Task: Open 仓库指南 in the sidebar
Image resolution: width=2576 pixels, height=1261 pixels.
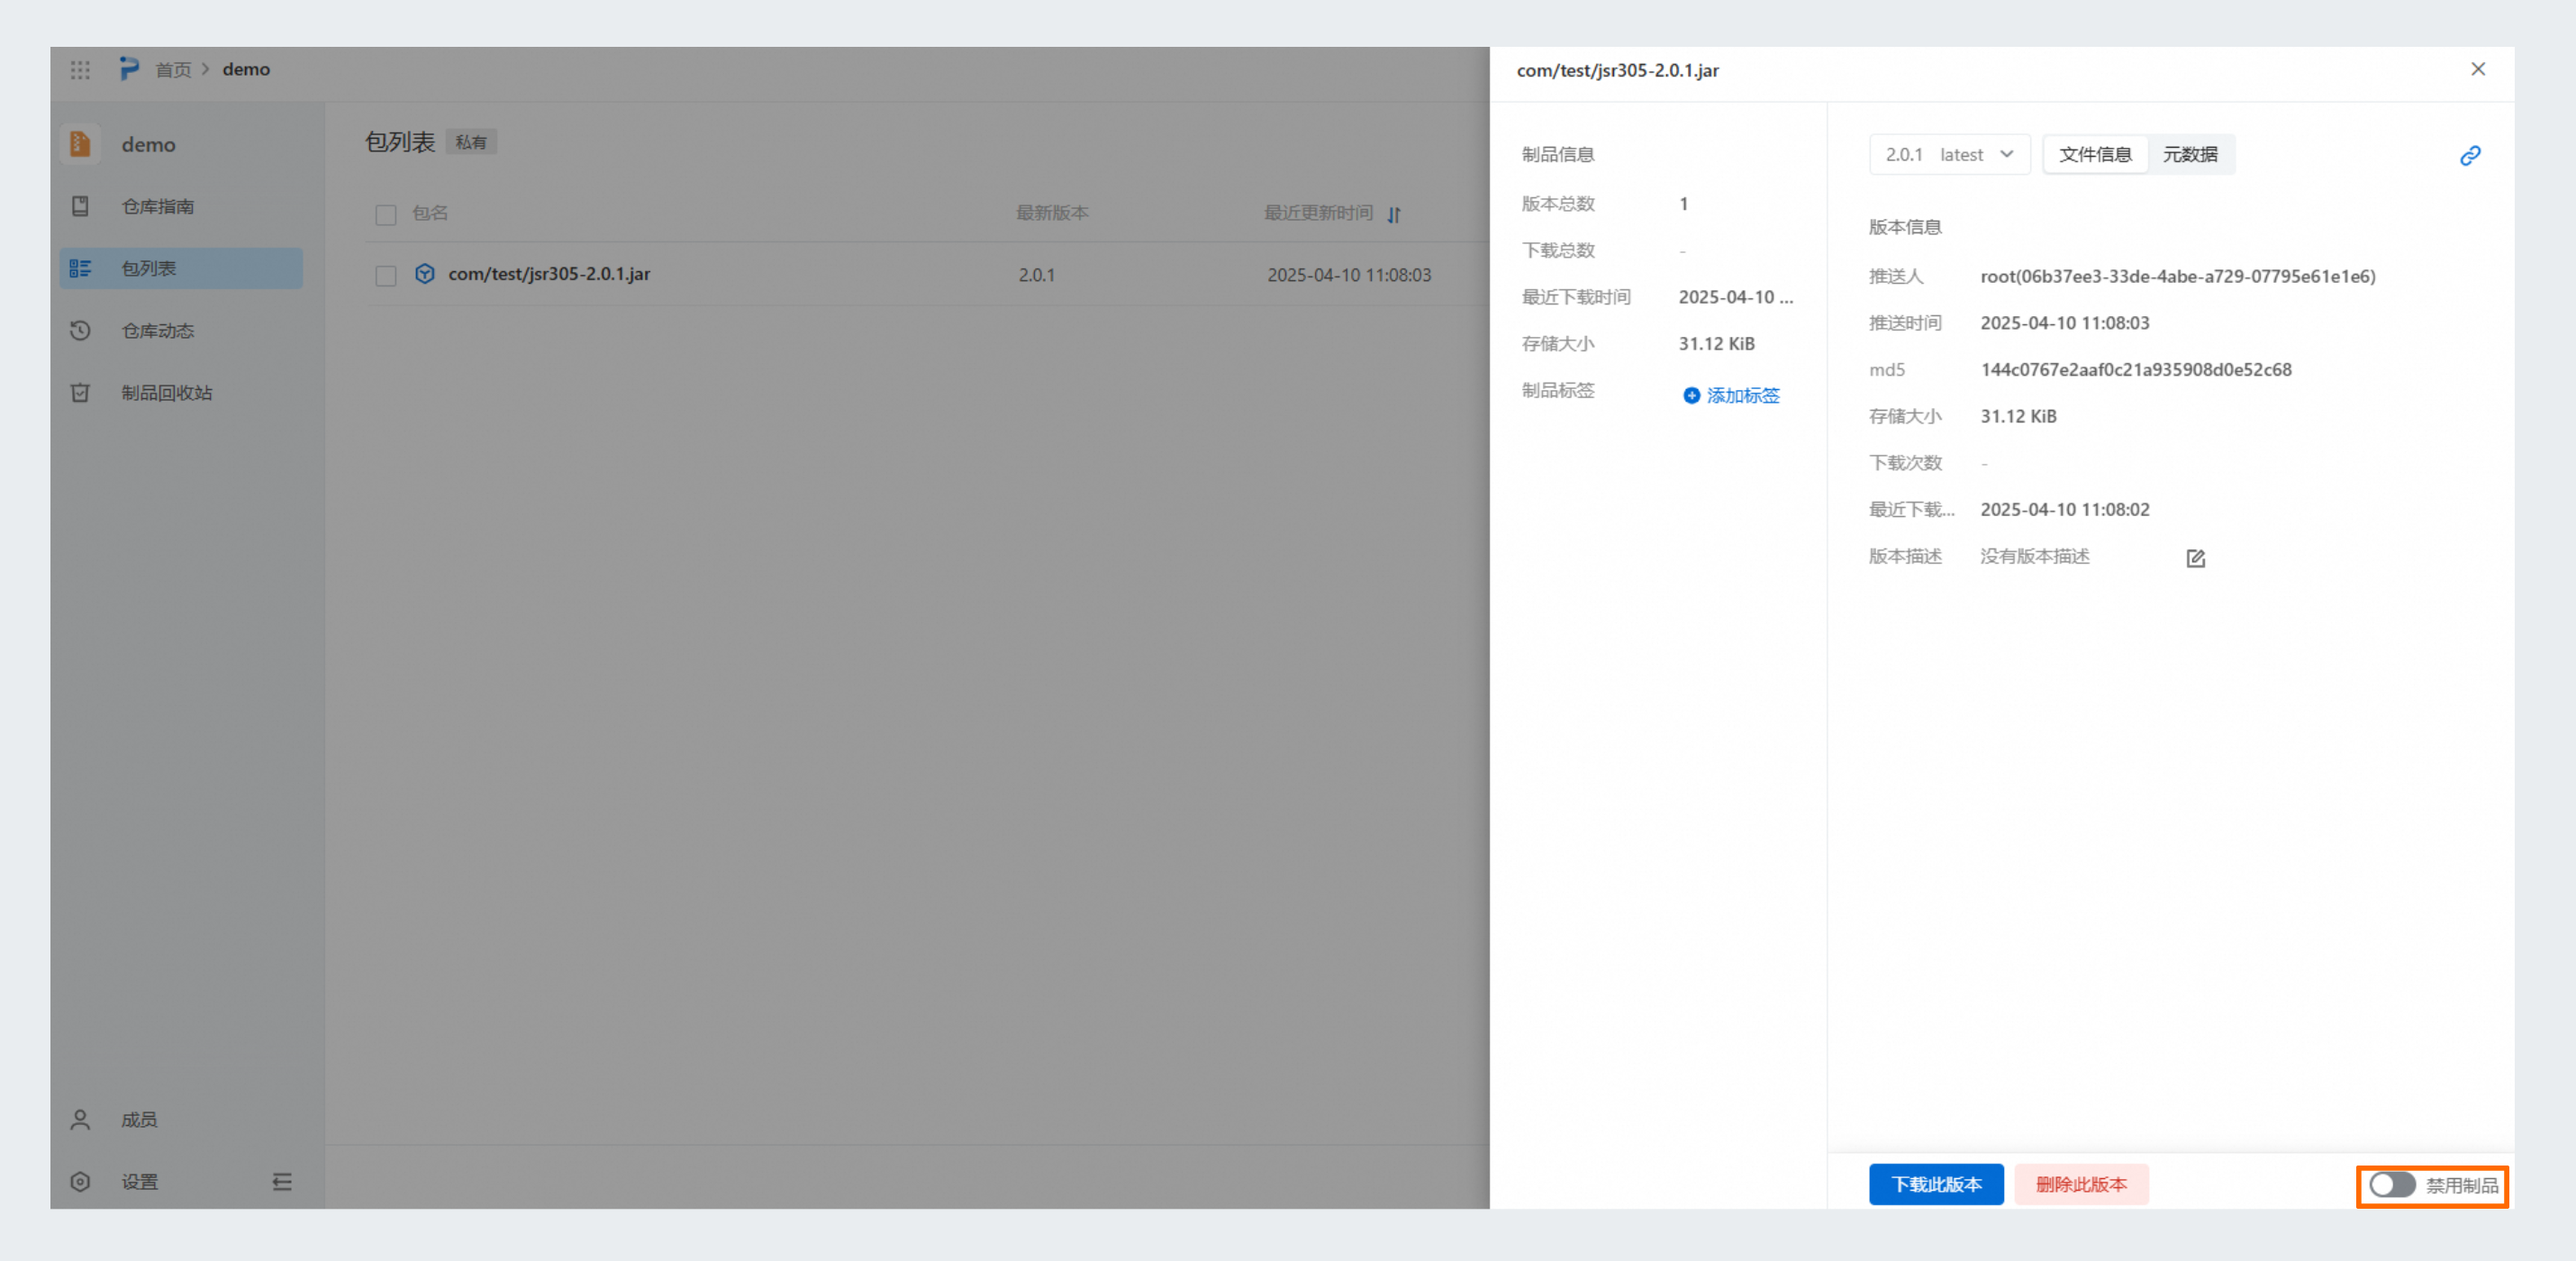Action: click(x=158, y=207)
